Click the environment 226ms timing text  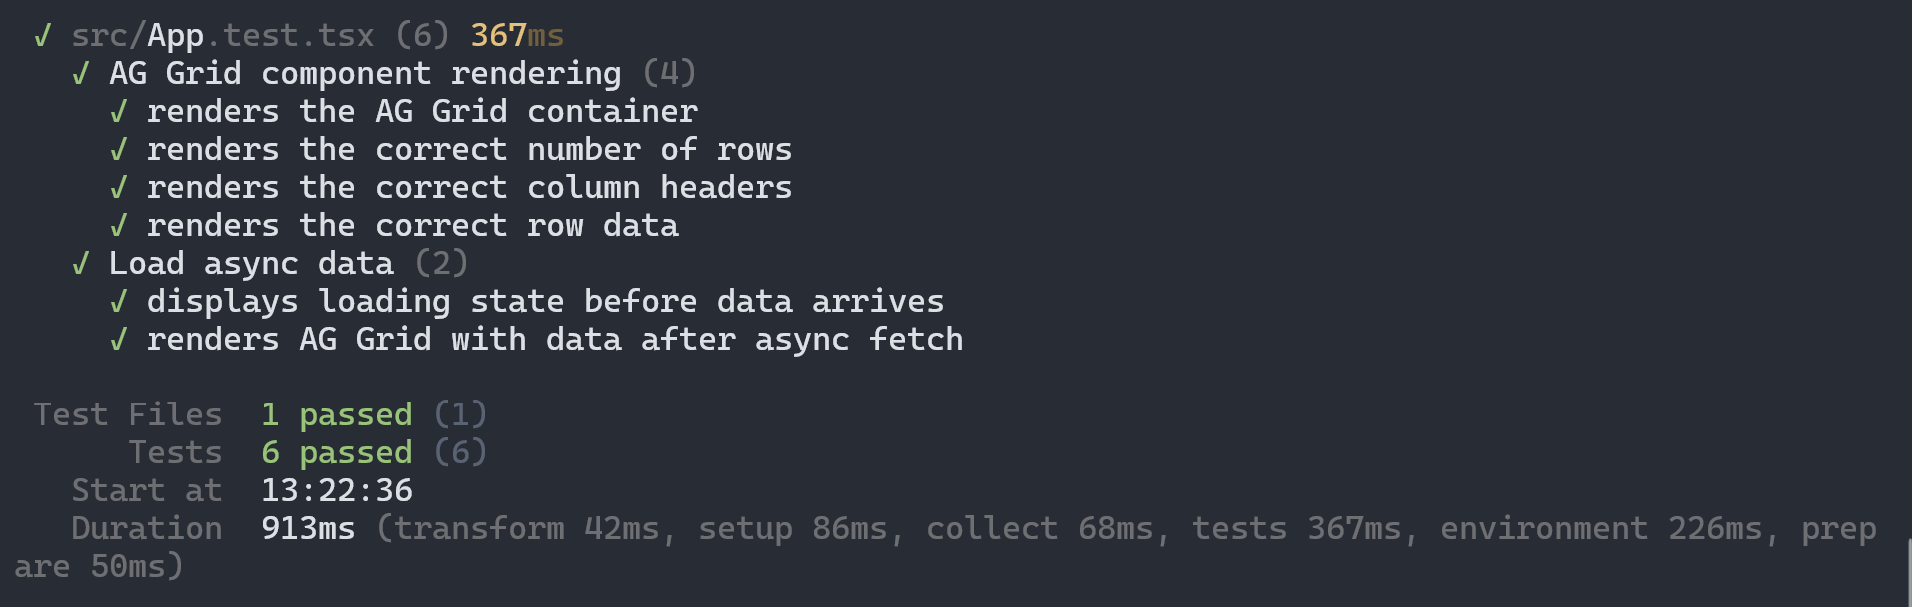click(1600, 529)
